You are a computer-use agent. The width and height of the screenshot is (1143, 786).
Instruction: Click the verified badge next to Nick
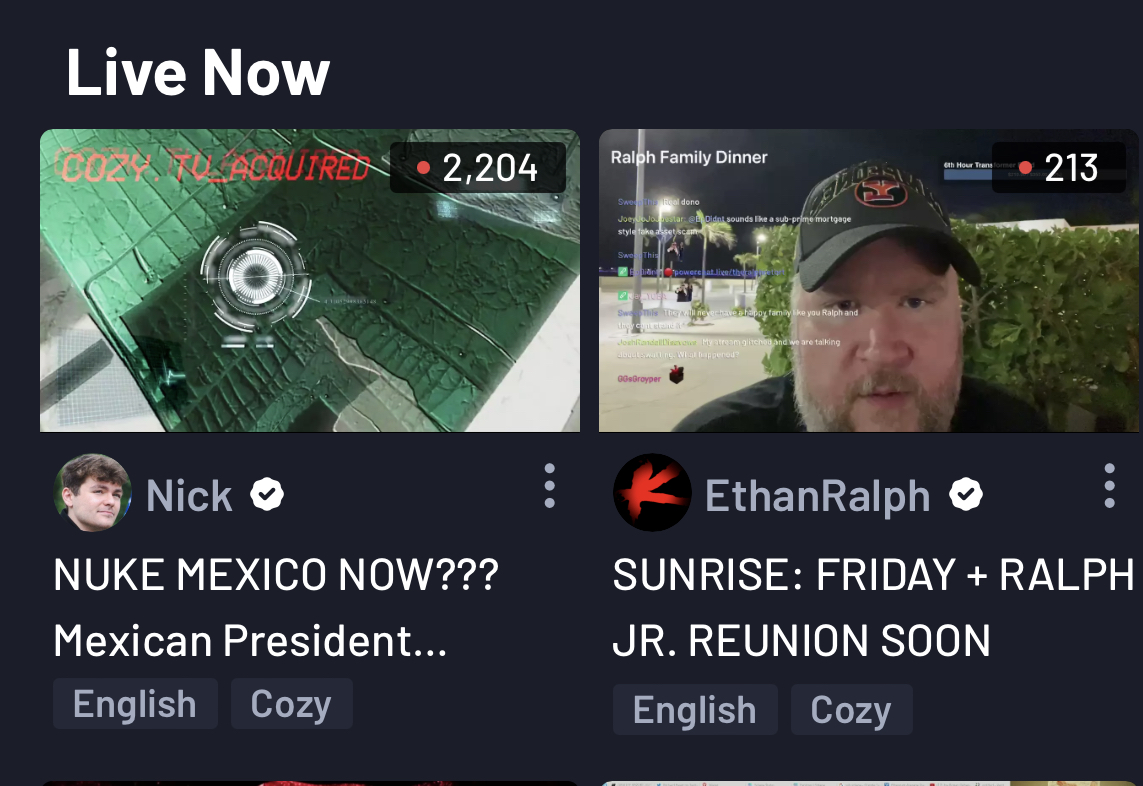(x=267, y=494)
